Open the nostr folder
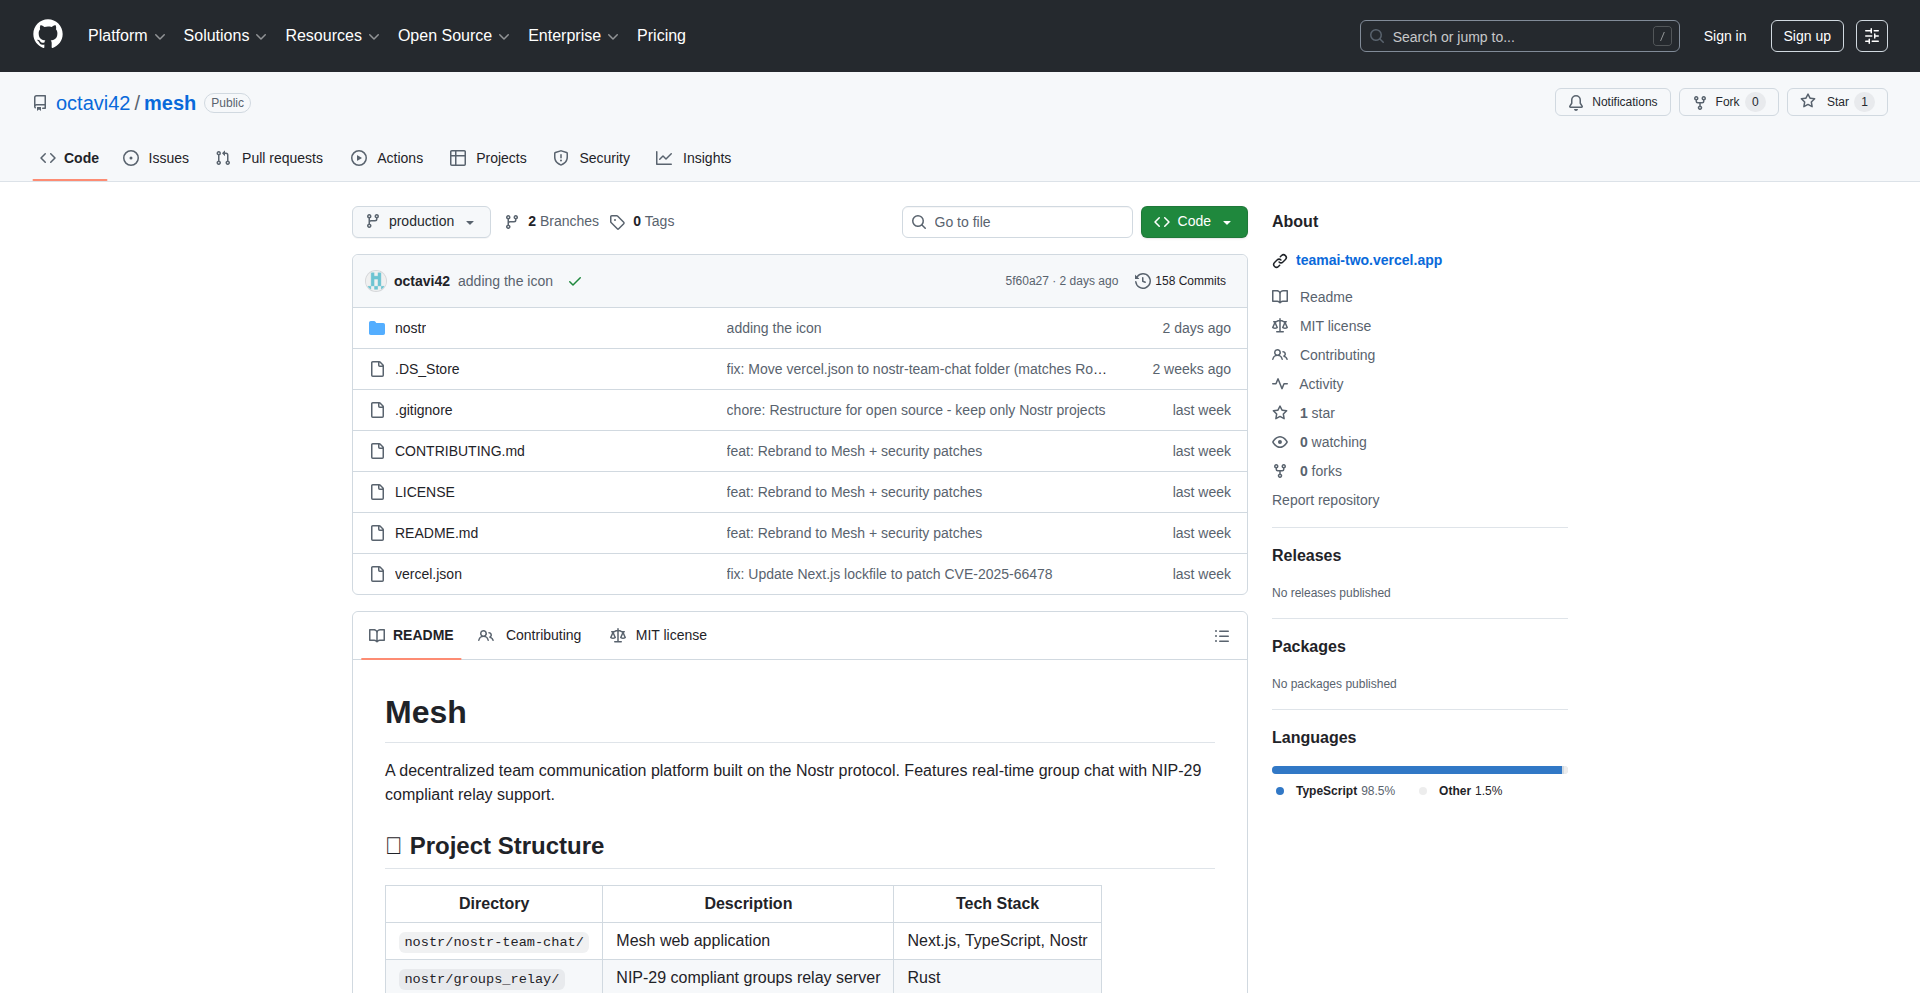 pyautogui.click(x=410, y=328)
